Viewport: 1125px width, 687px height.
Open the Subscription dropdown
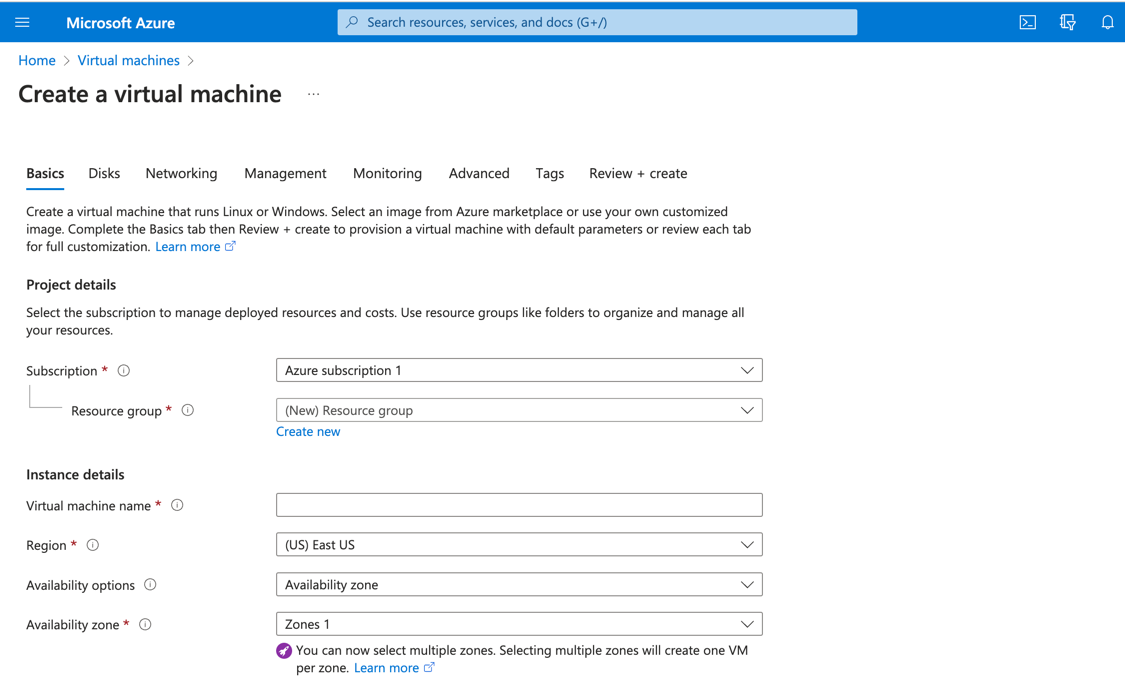pyautogui.click(x=519, y=370)
